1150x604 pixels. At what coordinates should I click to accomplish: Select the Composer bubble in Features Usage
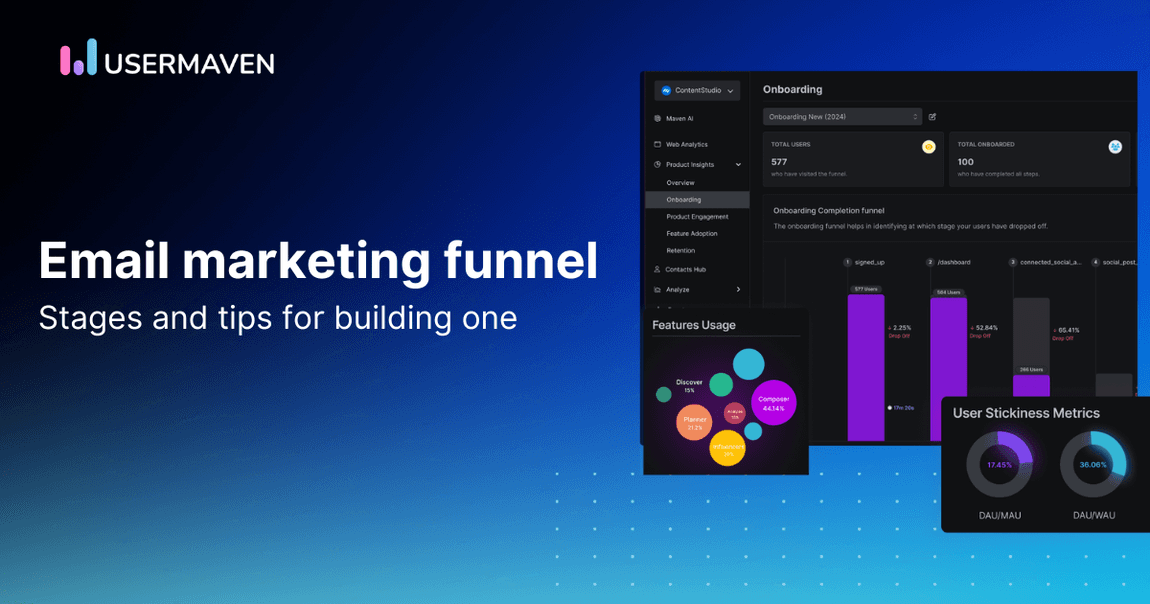[774, 403]
